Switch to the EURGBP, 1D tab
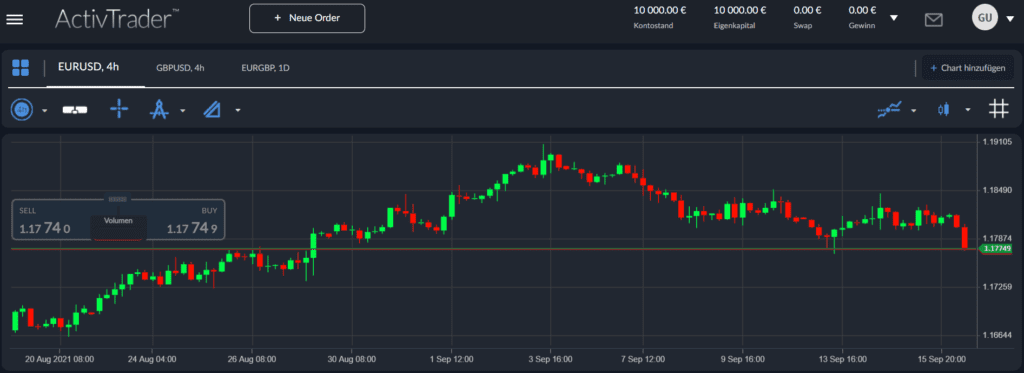This screenshot has height=373, width=1024. 265,67
